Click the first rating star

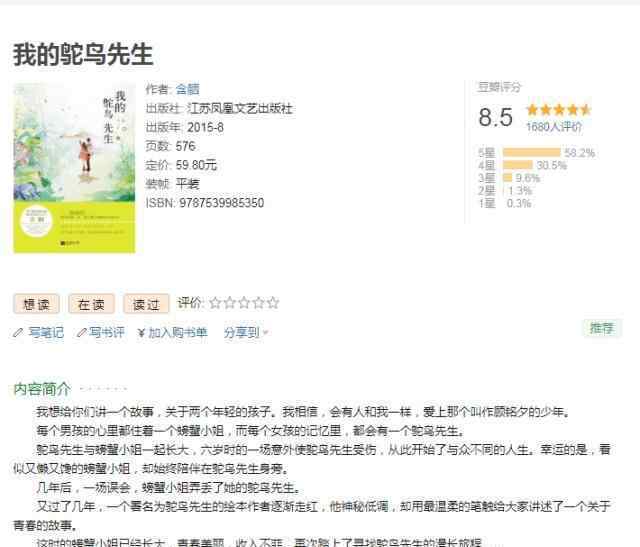coord(215,303)
